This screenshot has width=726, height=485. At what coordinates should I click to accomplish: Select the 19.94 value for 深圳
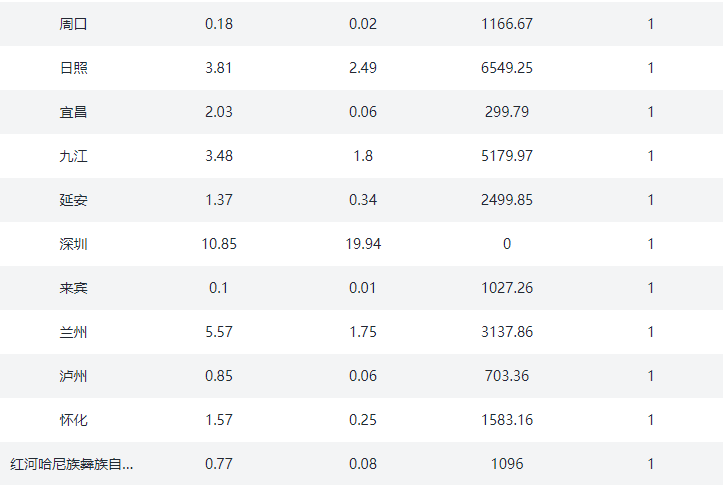(x=363, y=244)
